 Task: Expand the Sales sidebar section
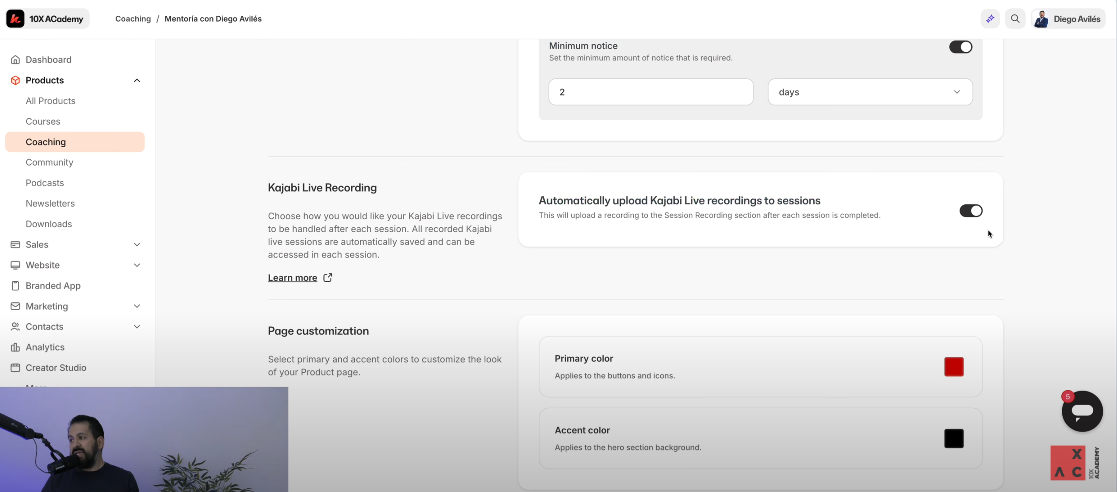pyautogui.click(x=137, y=245)
